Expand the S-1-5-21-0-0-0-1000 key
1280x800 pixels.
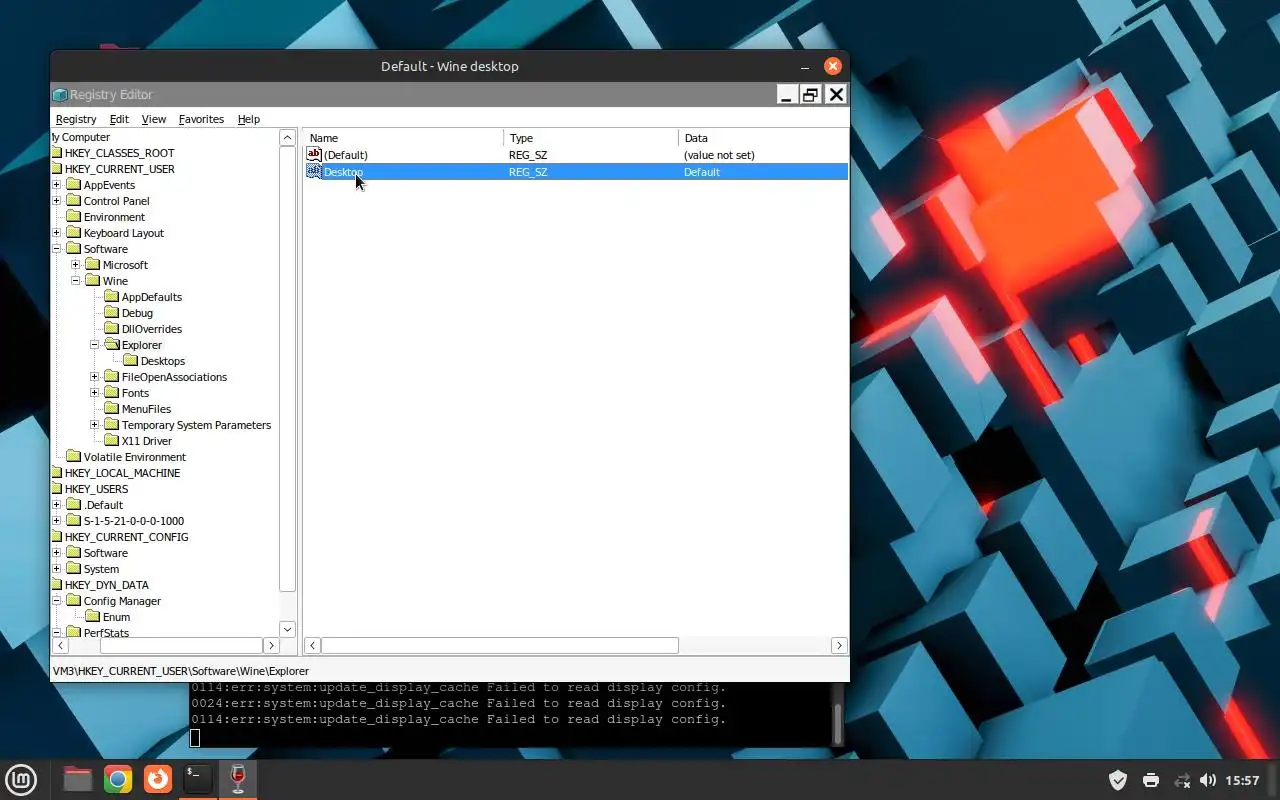[57, 521]
